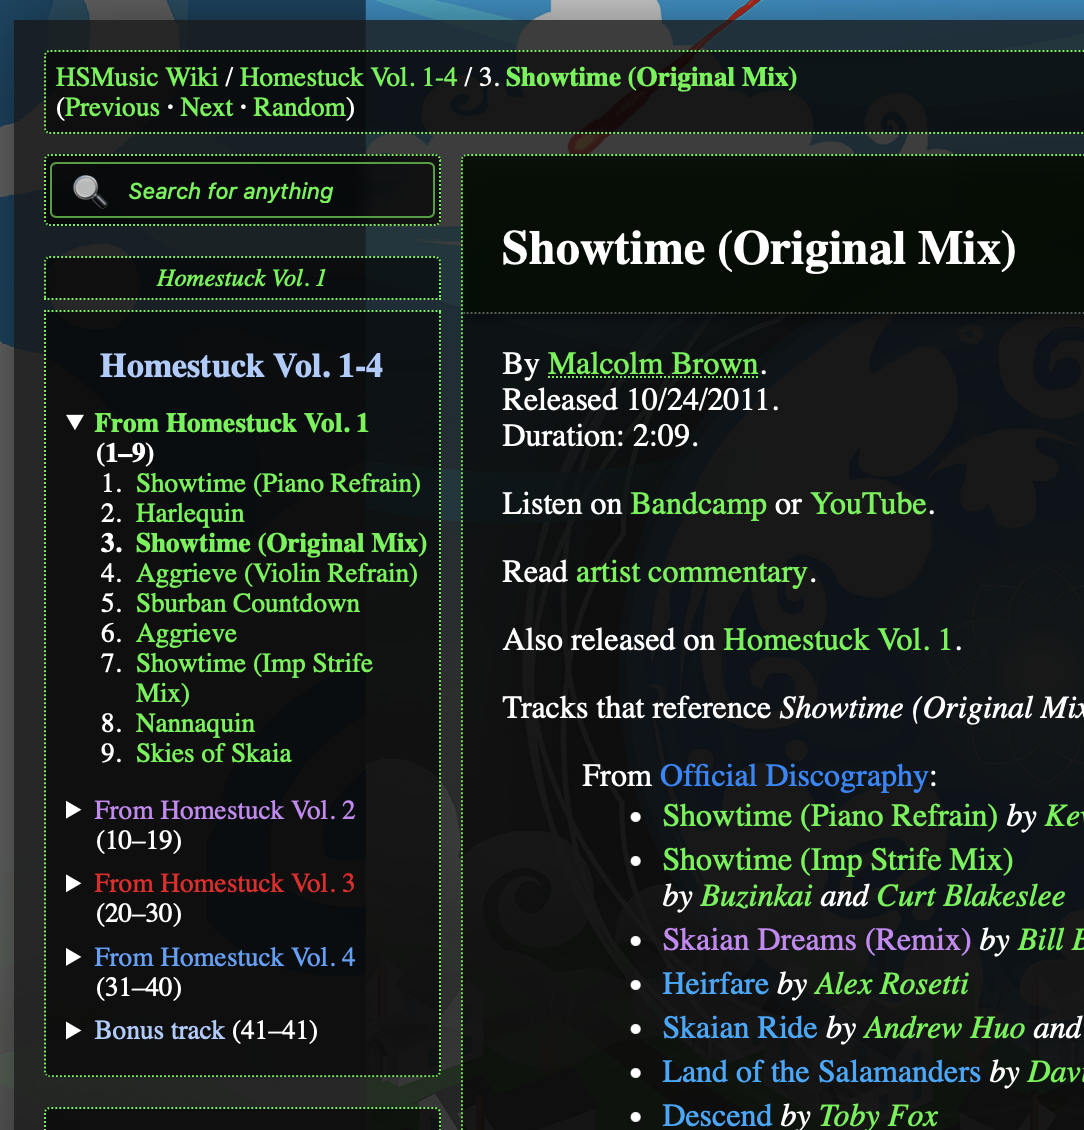This screenshot has width=1084, height=1130.
Task: Open track 'Sburban Countdown' in sidebar
Action: coord(248,603)
